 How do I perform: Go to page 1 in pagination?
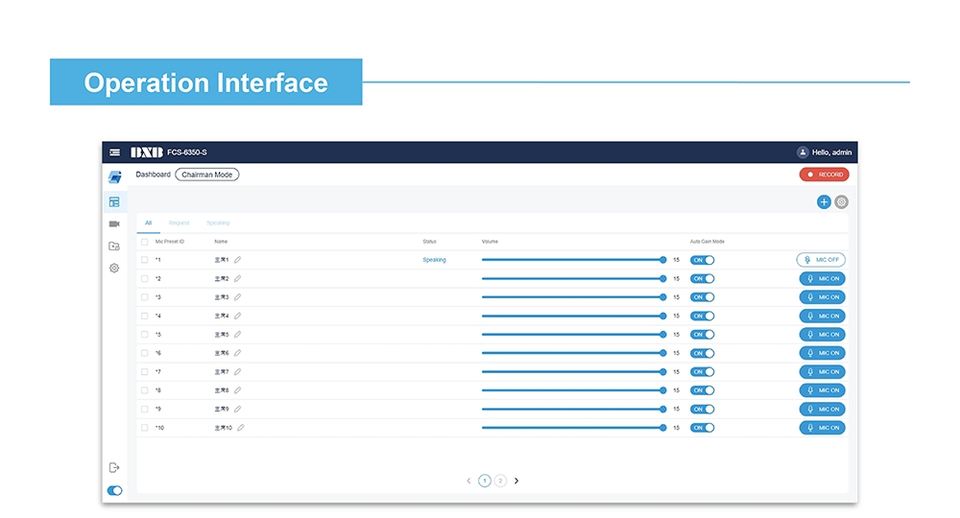(484, 481)
